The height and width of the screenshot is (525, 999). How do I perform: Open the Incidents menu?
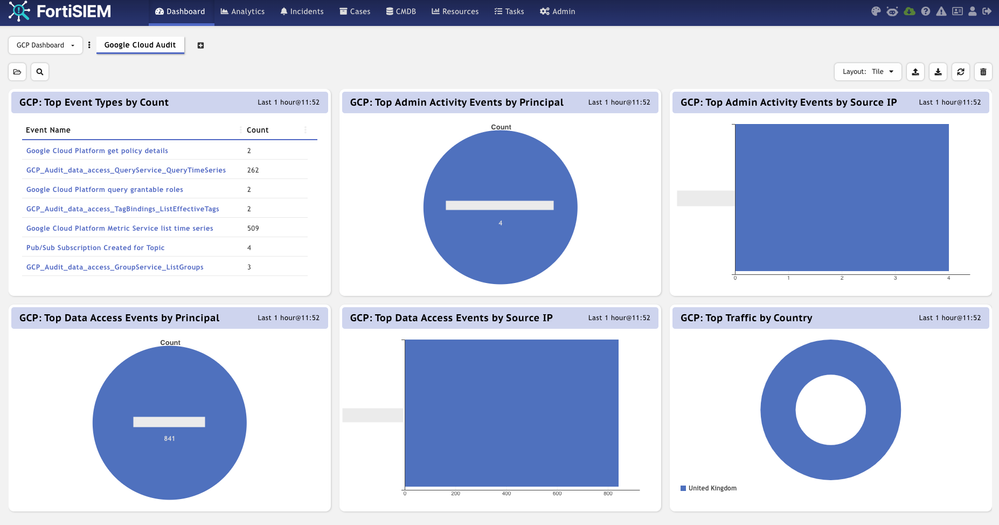point(302,11)
